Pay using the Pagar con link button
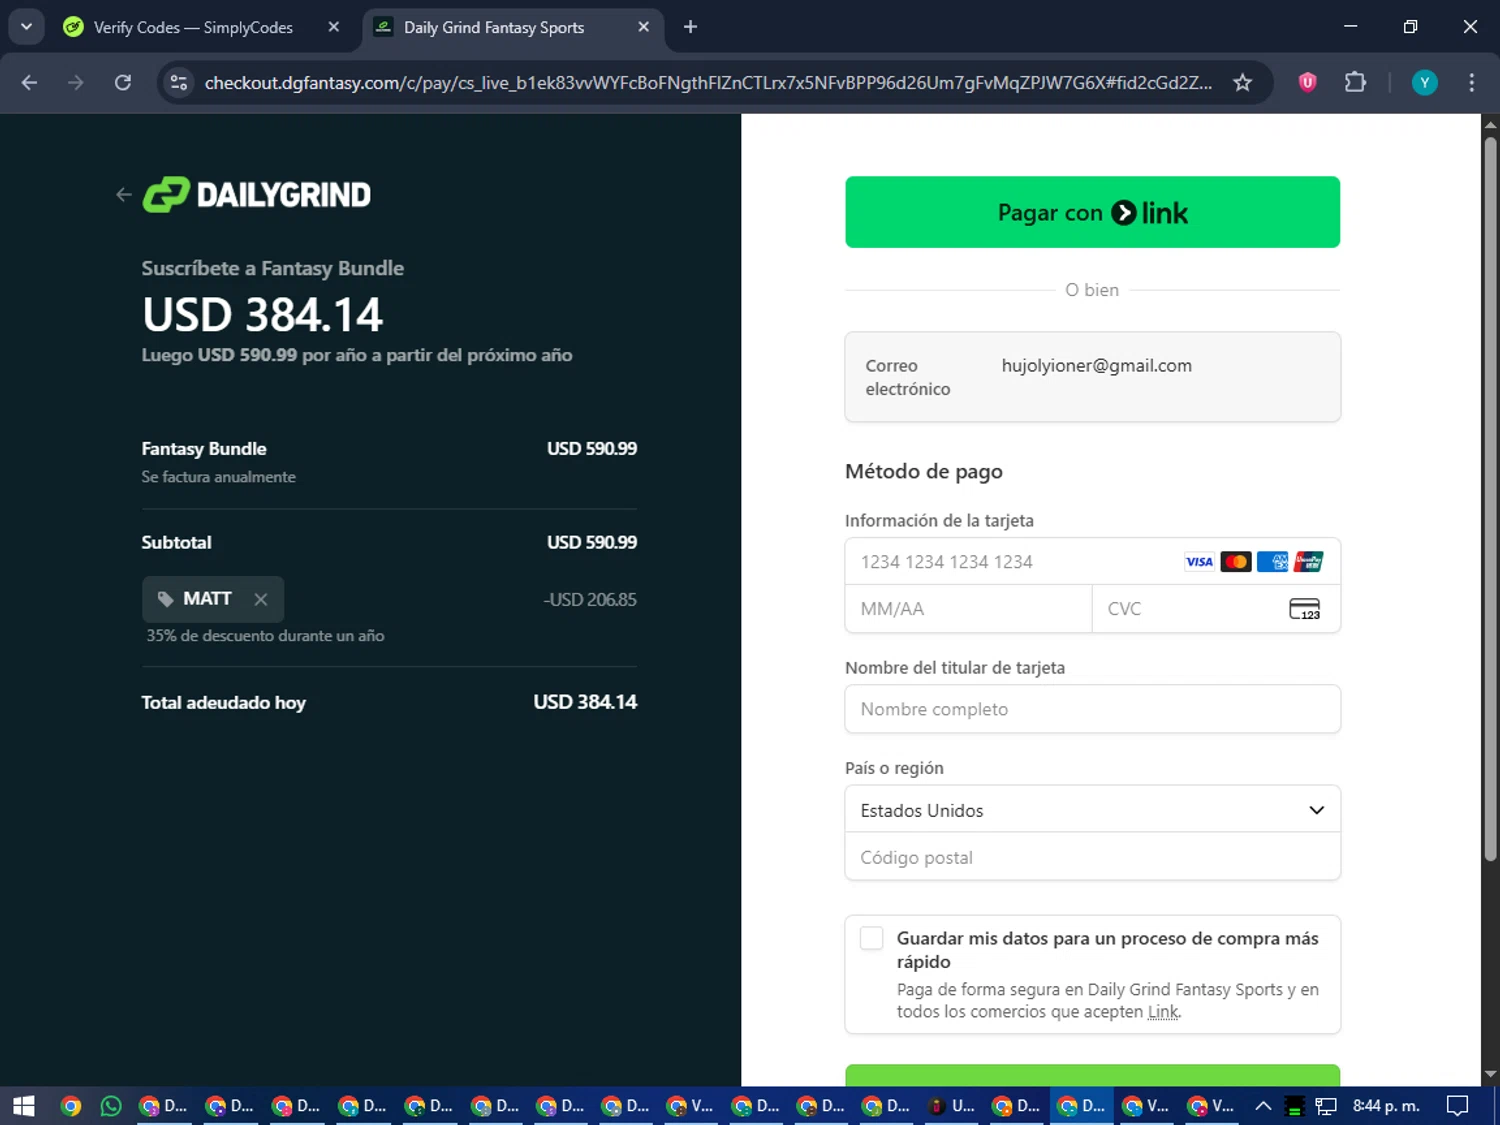 1092,212
